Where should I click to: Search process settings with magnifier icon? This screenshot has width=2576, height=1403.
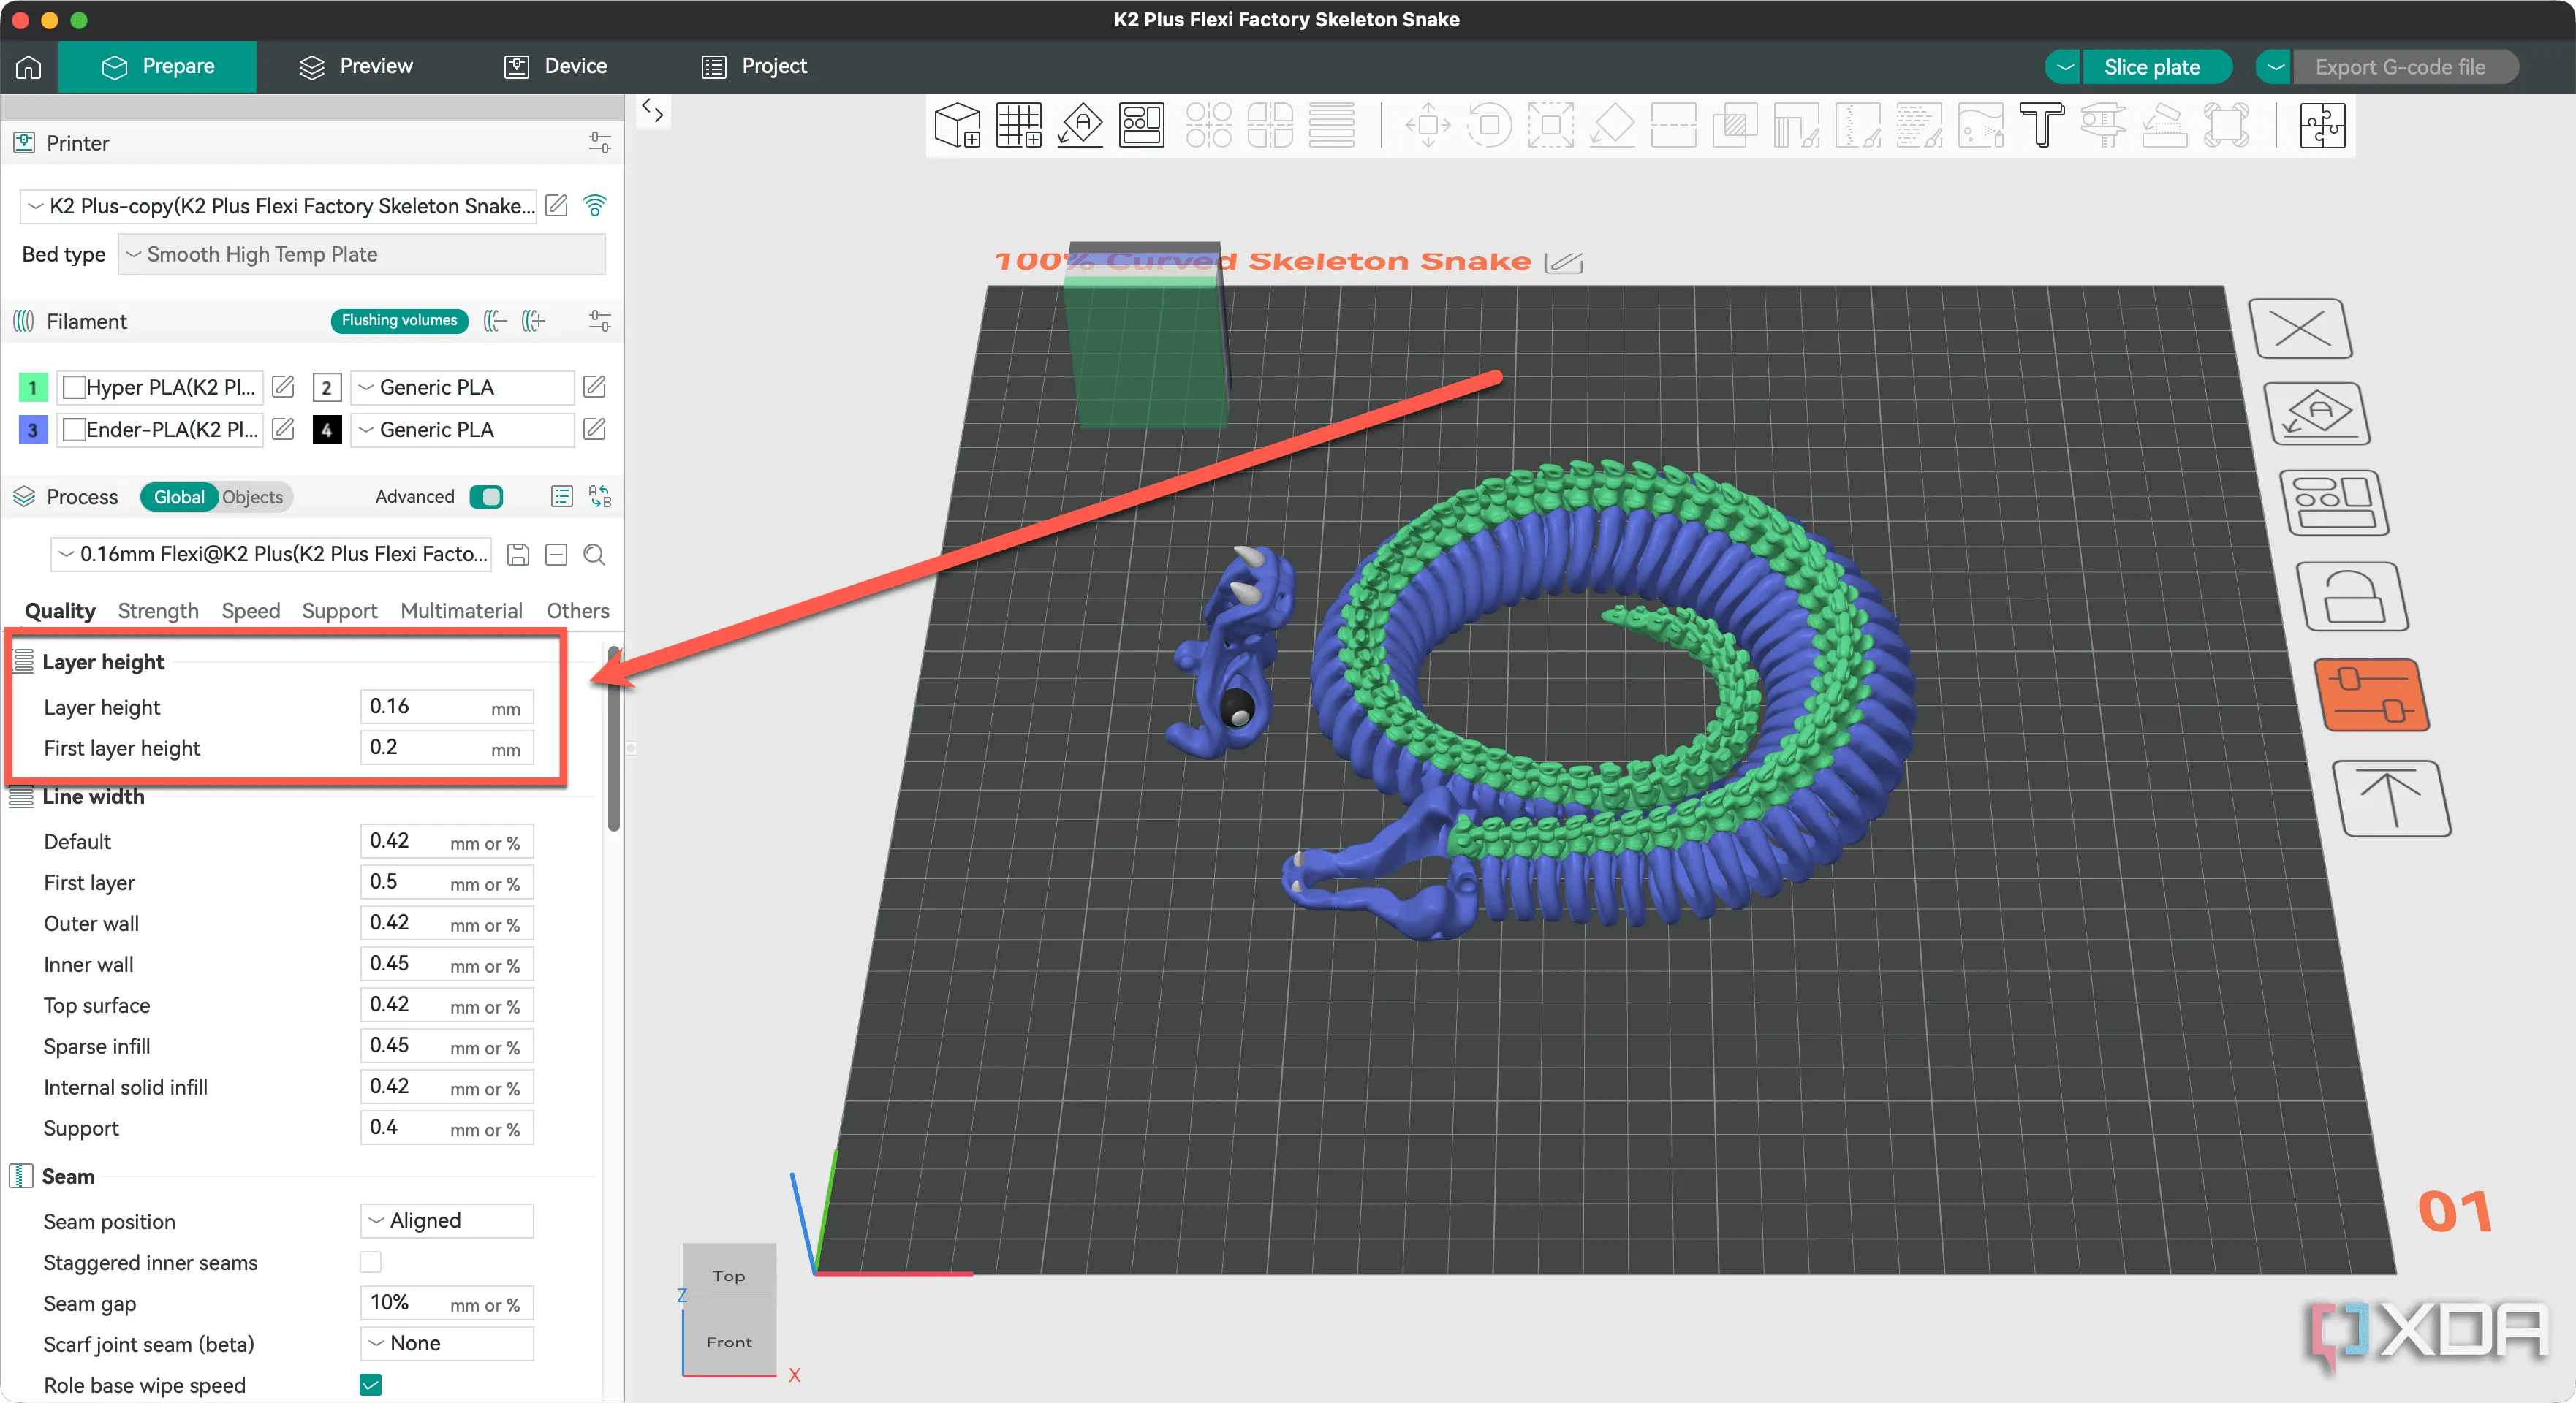pyautogui.click(x=594, y=555)
